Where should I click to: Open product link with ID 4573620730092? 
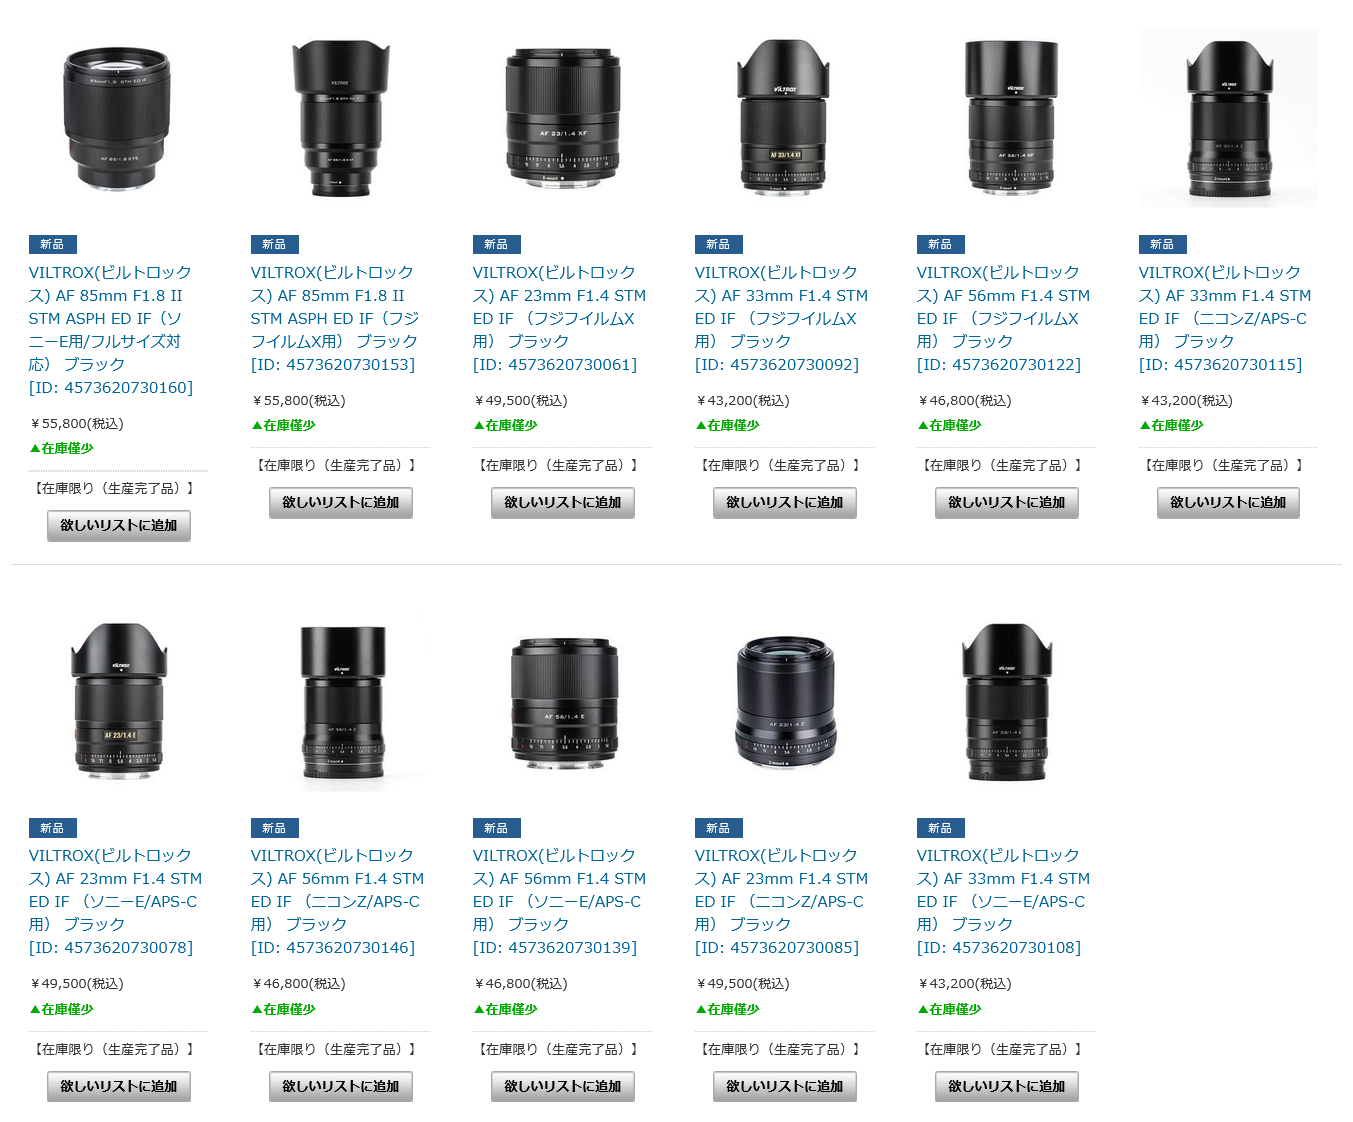(x=782, y=319)
